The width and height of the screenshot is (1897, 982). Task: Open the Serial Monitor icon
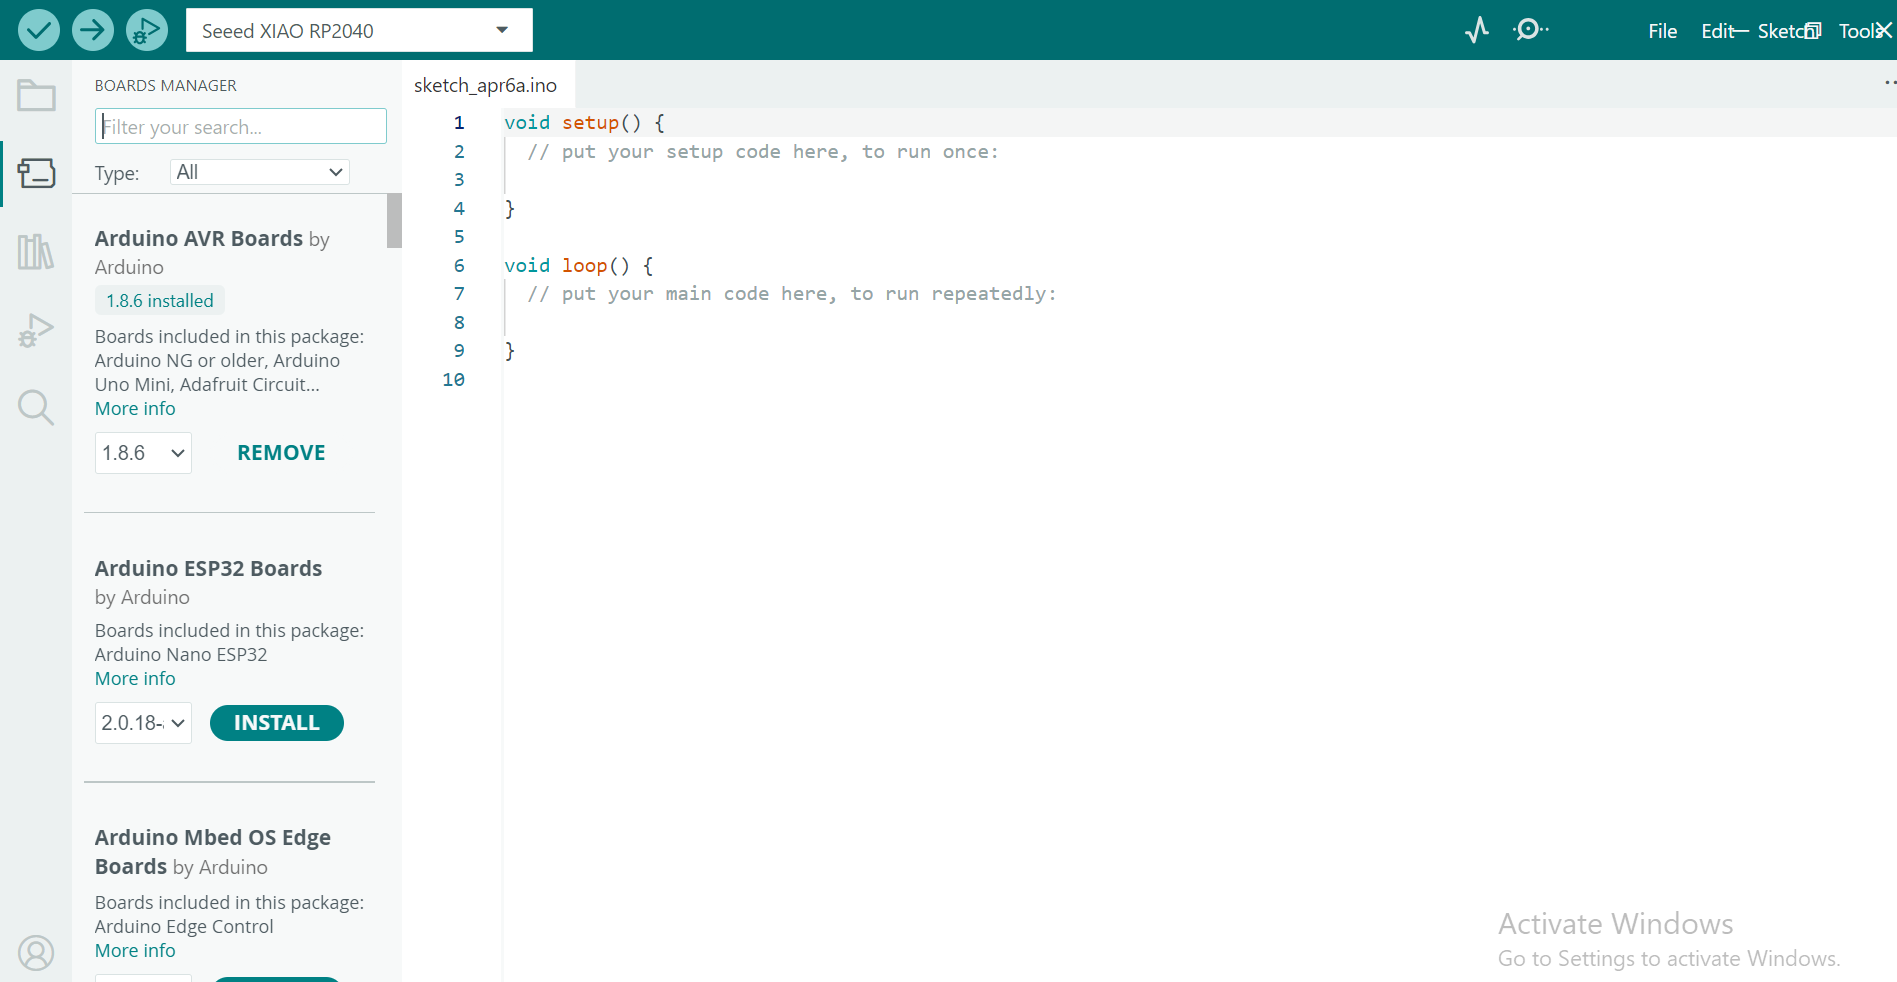pyautogui.click(x=1530, y=30)
